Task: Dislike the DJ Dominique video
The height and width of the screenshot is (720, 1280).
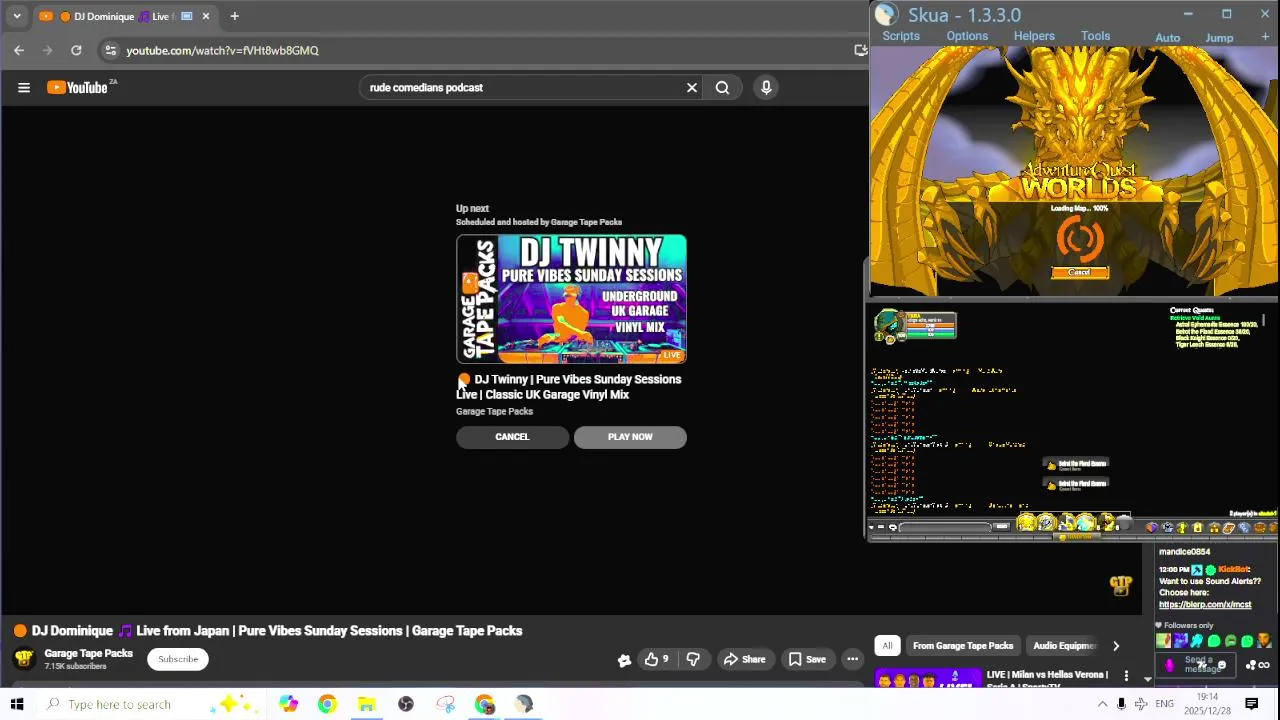Action: (x=693, y=659)
